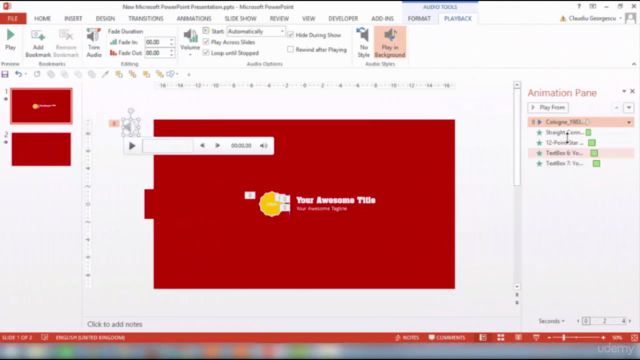Mute audio using the media bar speaker icon
The height and width of the screenshot is (360, 640).
click(264, 146)
